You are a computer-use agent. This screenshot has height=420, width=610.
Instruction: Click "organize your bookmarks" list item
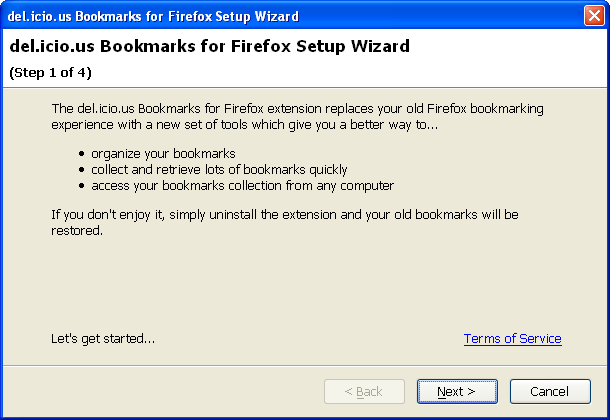coord(163,154)
